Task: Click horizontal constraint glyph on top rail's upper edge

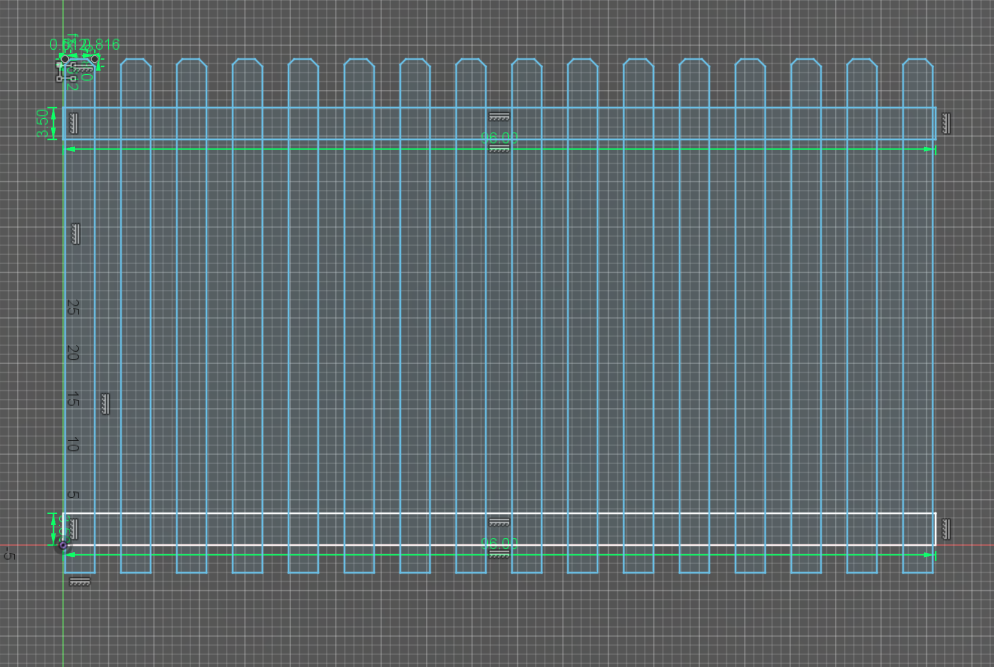Action: click(x=499, y=117)
